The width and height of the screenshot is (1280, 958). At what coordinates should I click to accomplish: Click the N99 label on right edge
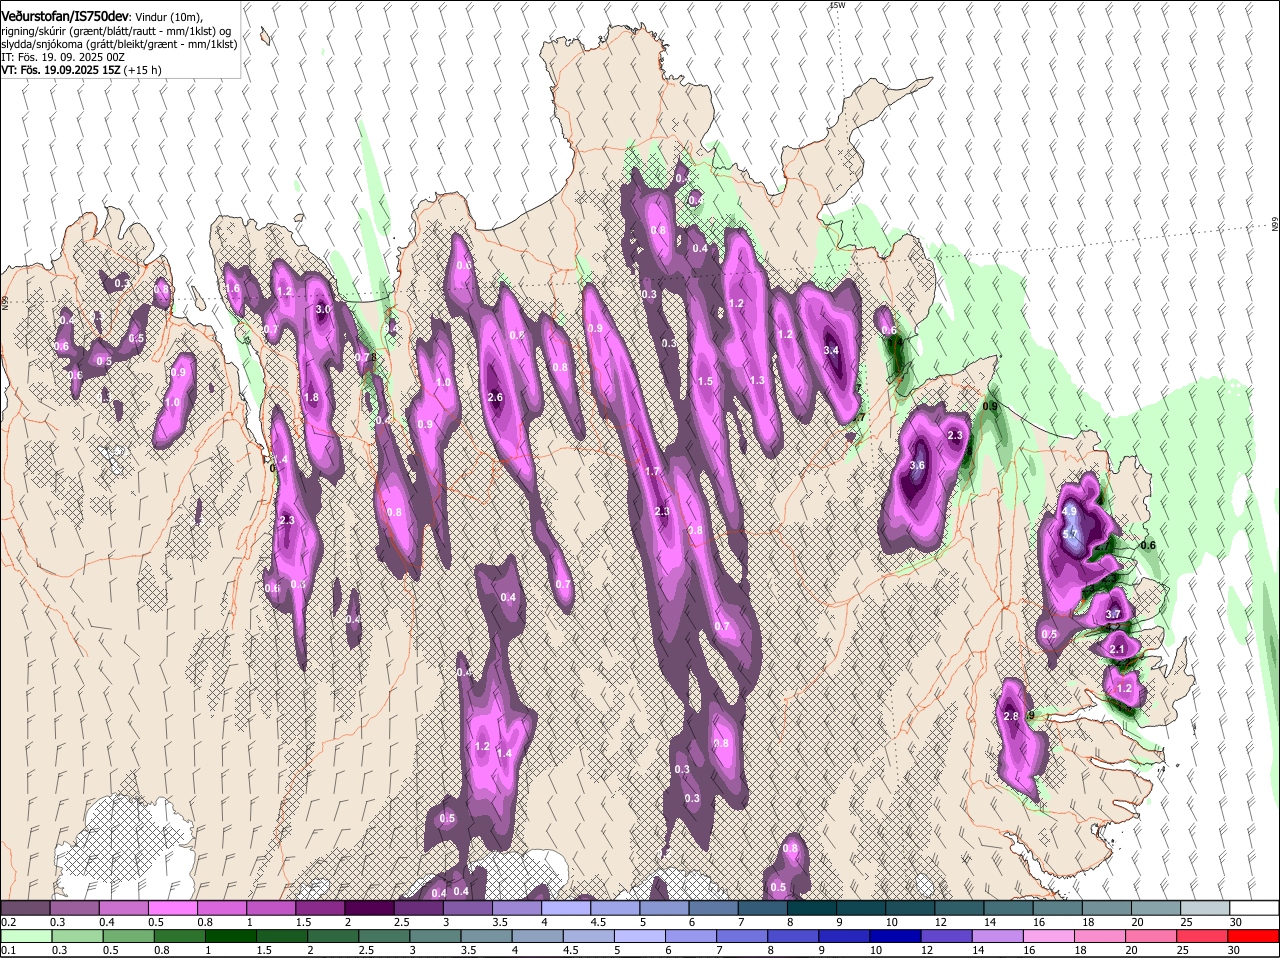pos(1276,225)
